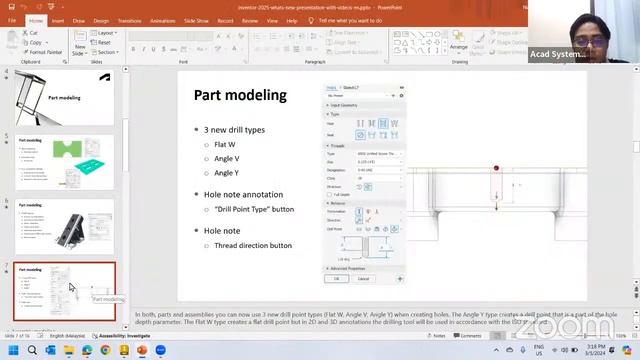Apply Italic formatting
Viewport: 640px width, 360px height.
coord(144,49)
